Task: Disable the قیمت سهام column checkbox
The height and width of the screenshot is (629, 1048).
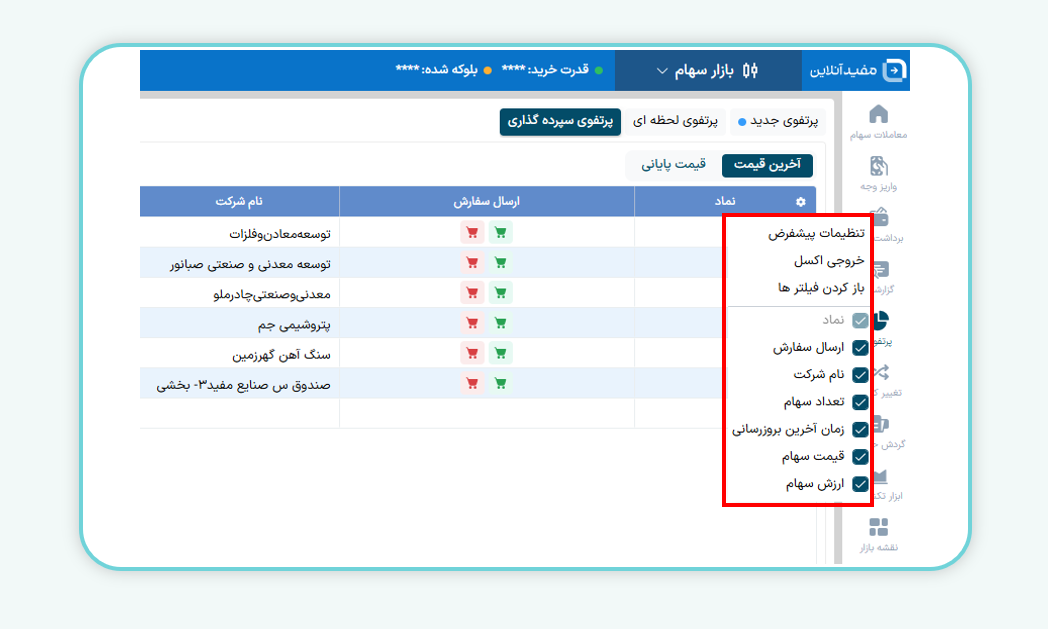Action: (x=860, y=457)
